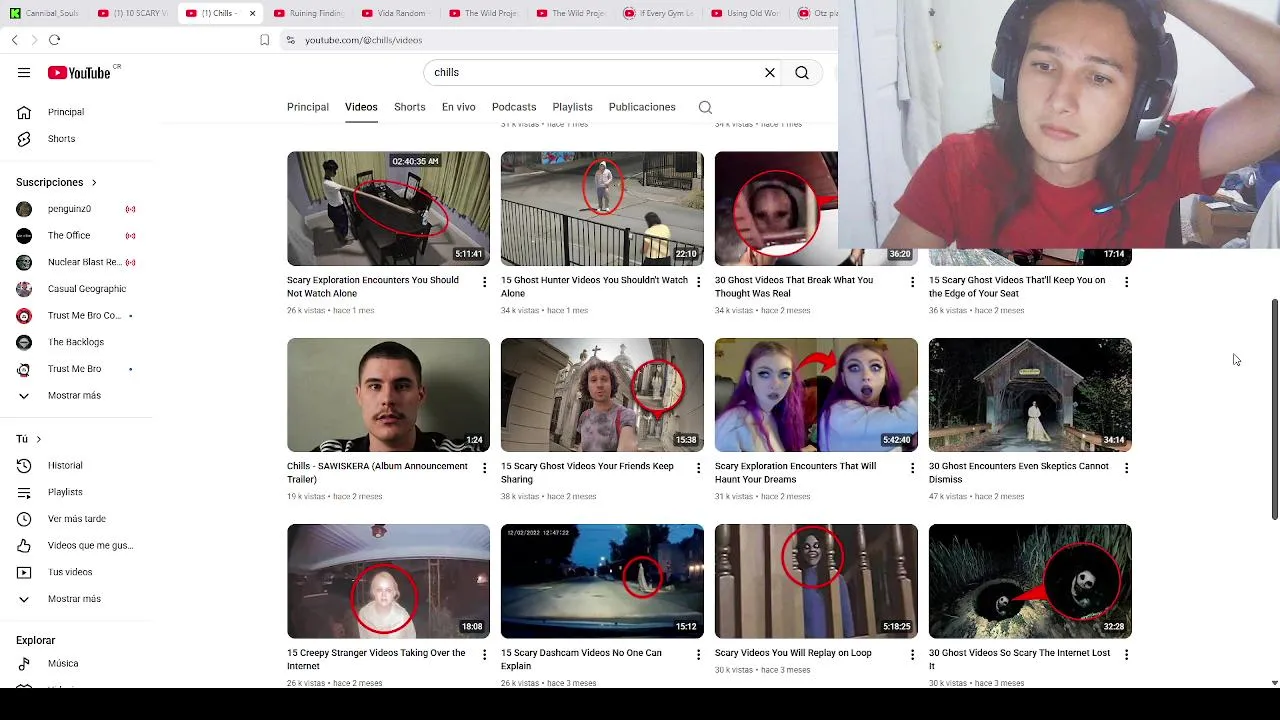1280x720 pixels.
Task: Open options for 15 Scary Ghost Videos Your Friends Keep Sharing
Action: point(698,468)
